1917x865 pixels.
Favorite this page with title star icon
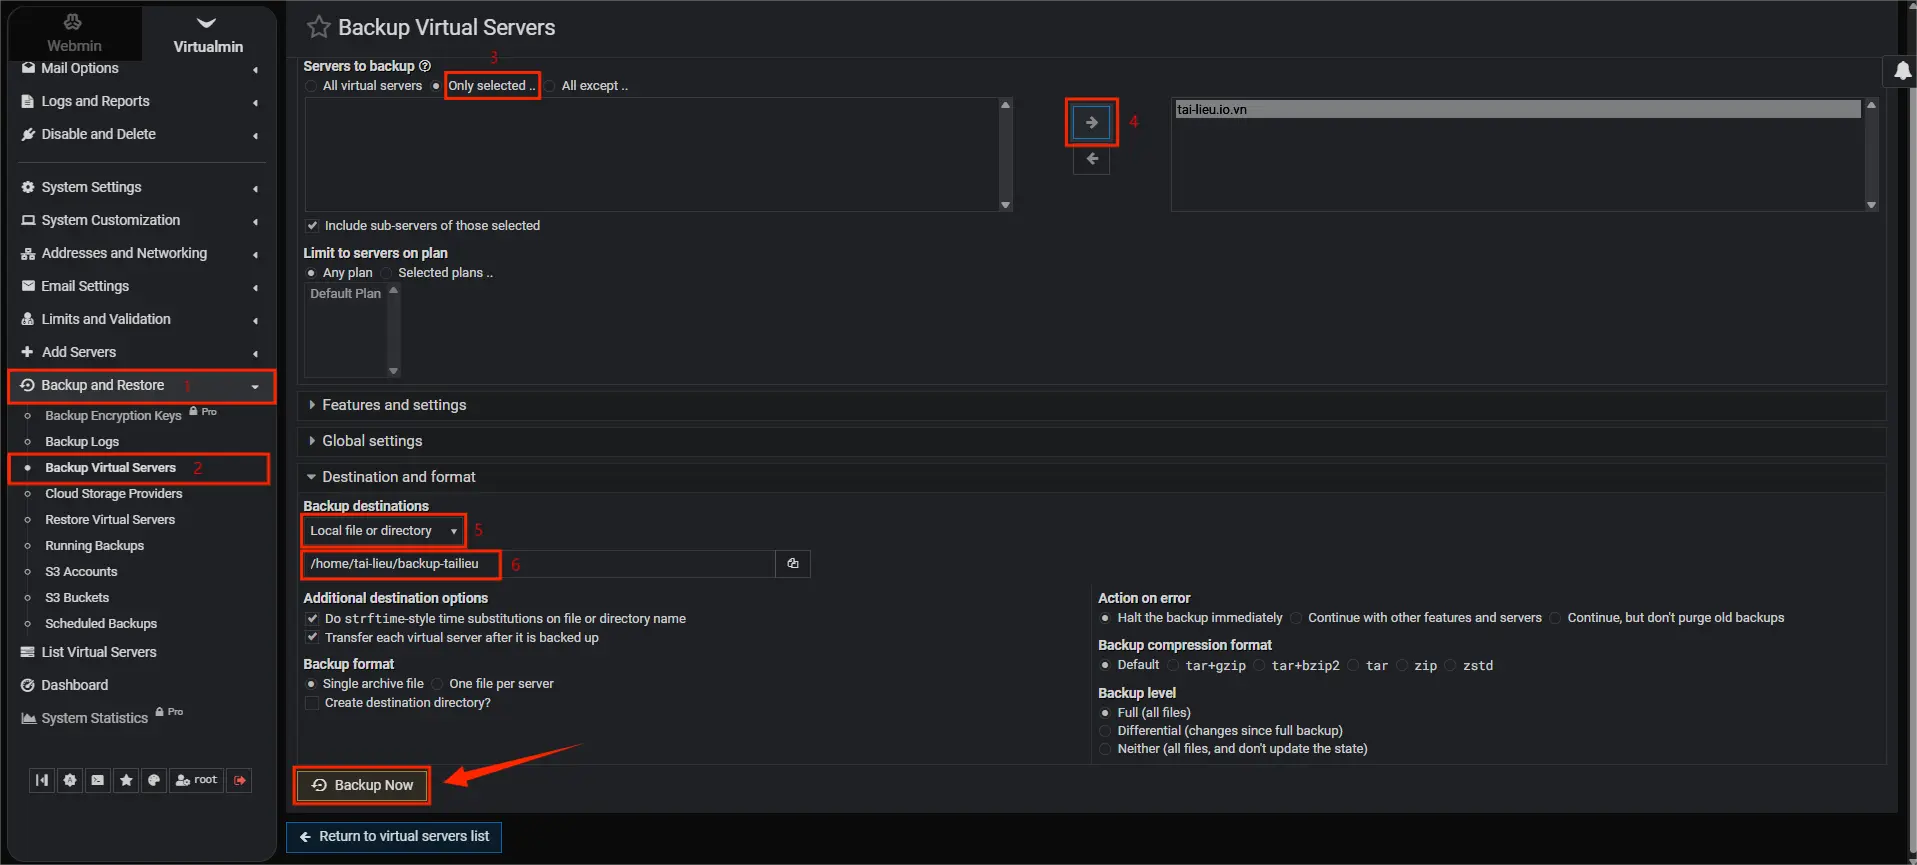pyautogui.click(x=318, y=27)
